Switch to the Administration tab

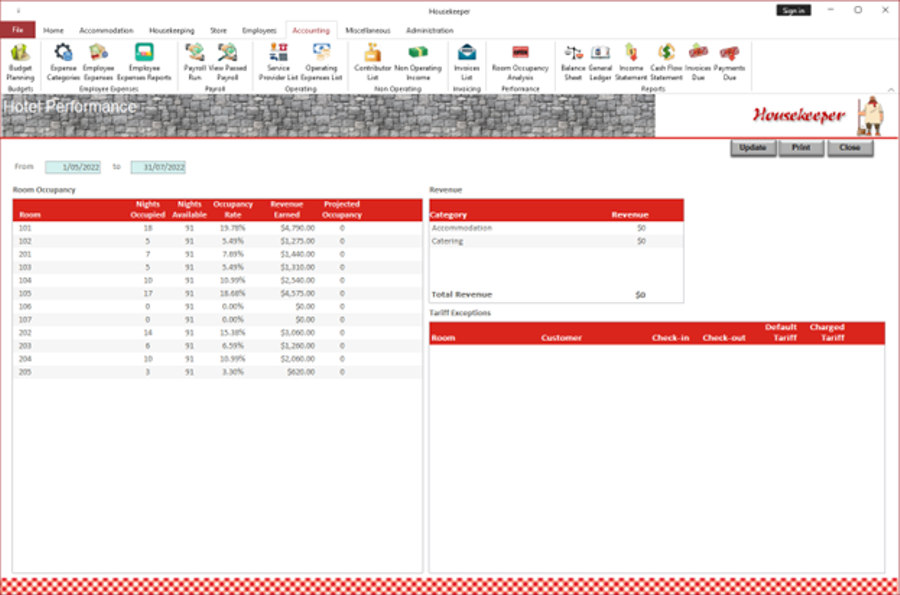pyautogui.click(x=429, y=30)
